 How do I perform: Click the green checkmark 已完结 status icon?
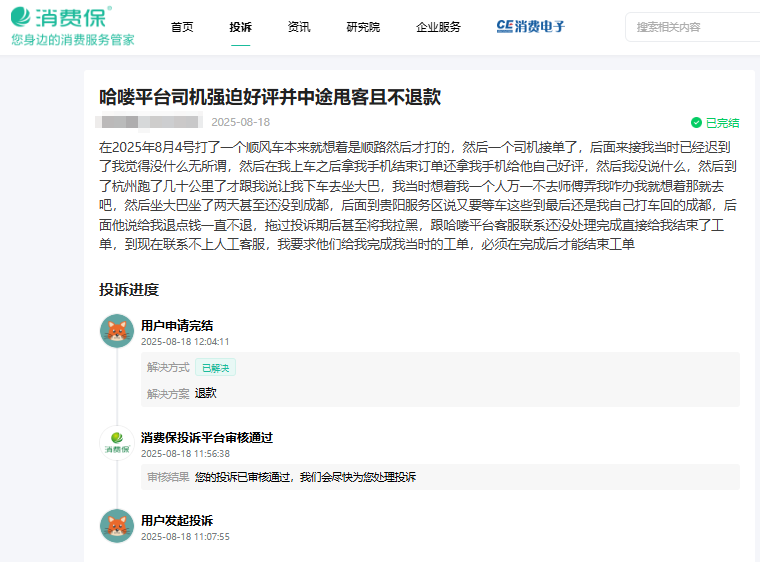tap(696, 123)
